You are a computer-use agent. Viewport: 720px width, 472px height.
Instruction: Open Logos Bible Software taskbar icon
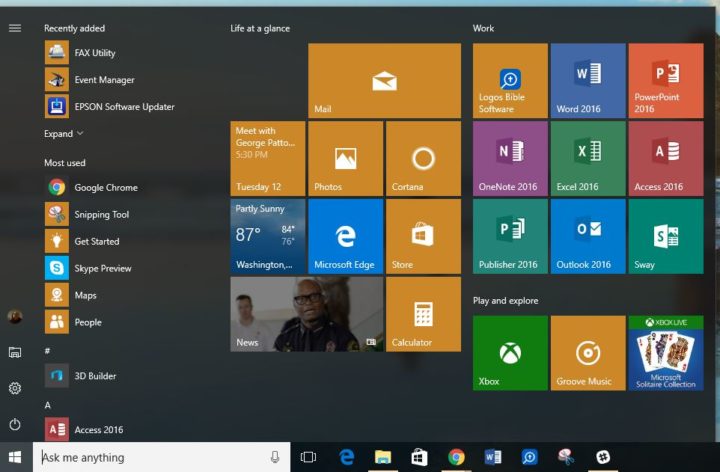[529, 457]
